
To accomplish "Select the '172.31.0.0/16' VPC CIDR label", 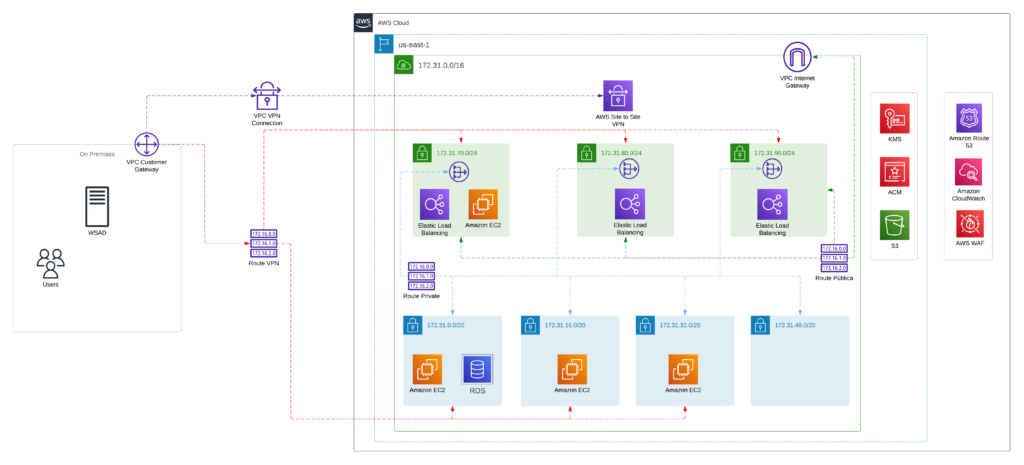I will tap(441, 65).
